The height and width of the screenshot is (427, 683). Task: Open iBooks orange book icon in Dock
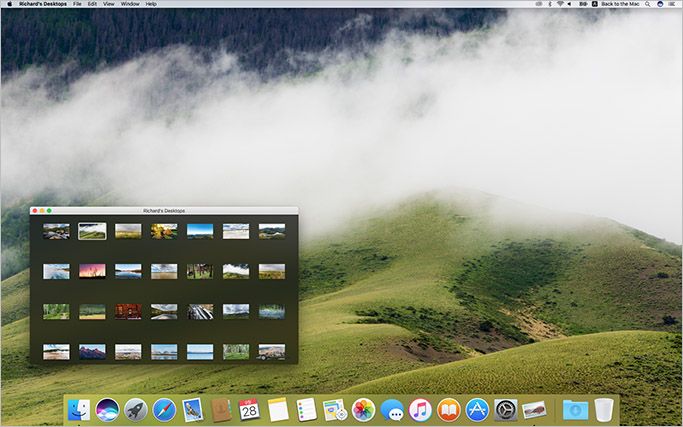coord(449,410)
